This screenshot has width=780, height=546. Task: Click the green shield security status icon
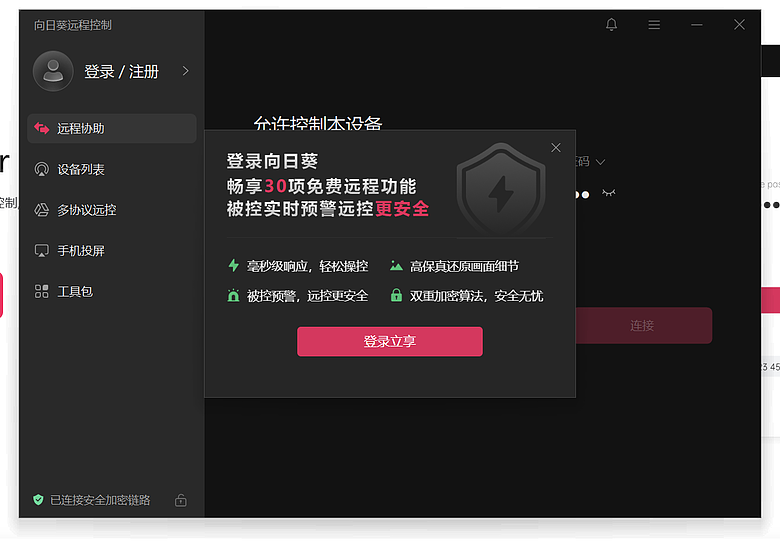coord(38,500)
